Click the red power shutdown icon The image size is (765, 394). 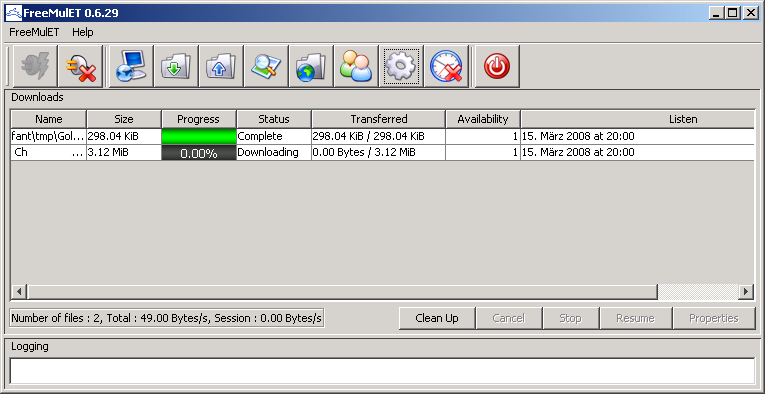point(497,66)
